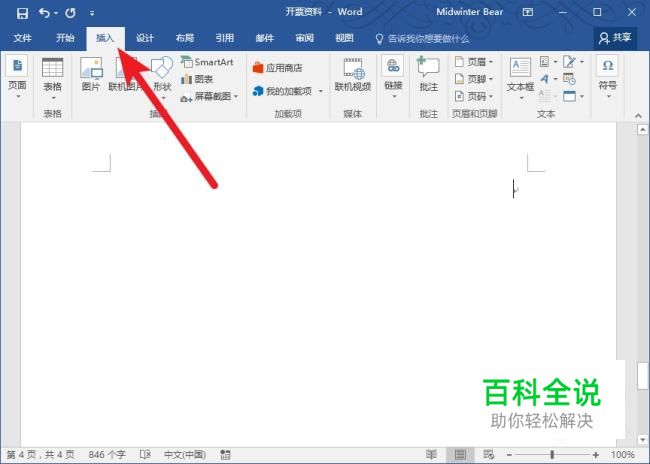Image resolution: width=650 pixels, height=464 pixels.
Task: Switch to the 视图 tab
Action: click(x=344, y=38)
